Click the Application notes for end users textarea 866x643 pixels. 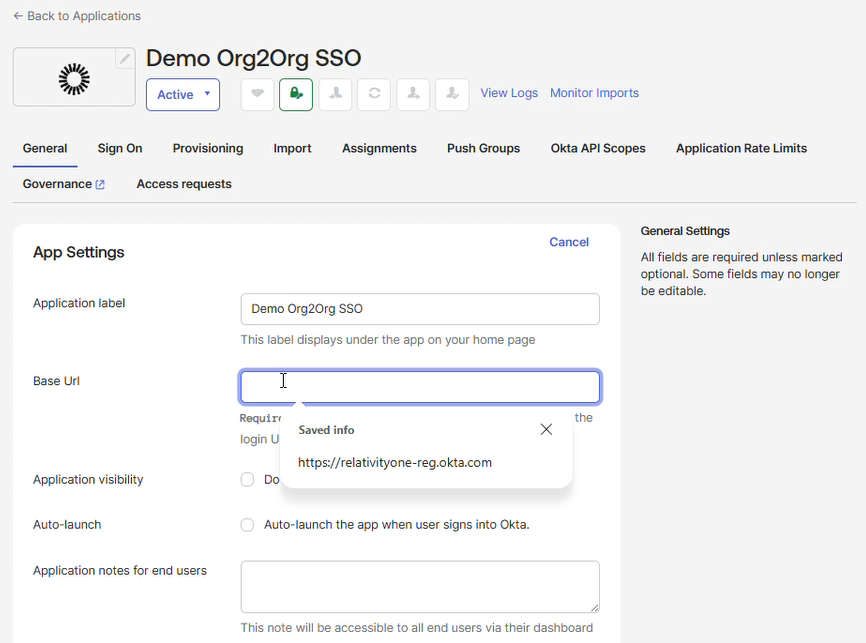click(420, 587)
